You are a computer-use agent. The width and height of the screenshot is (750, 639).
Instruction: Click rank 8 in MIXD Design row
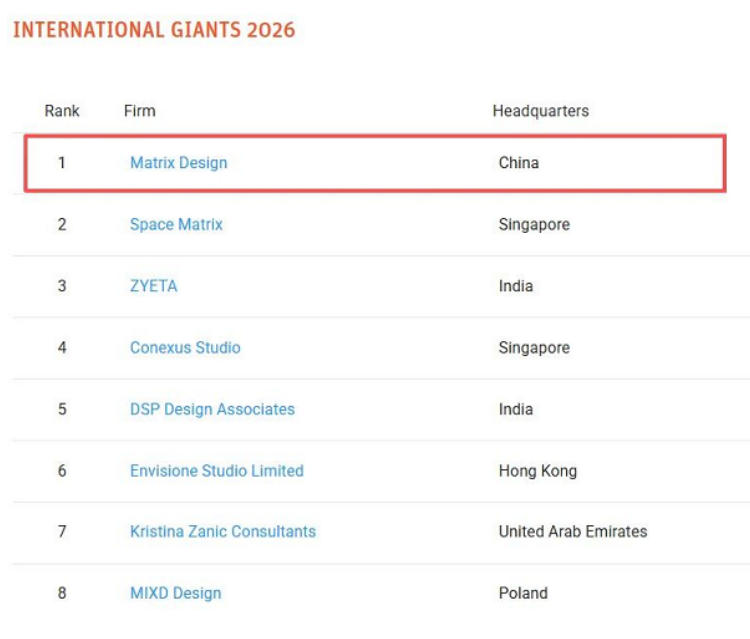point(62,593)
